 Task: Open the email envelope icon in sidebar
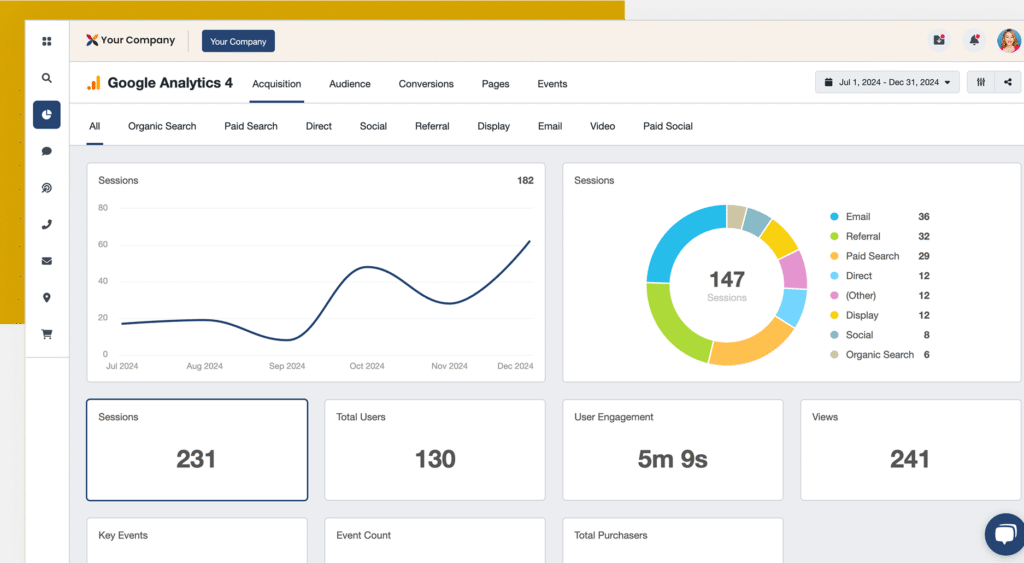(x=46, y=261)
